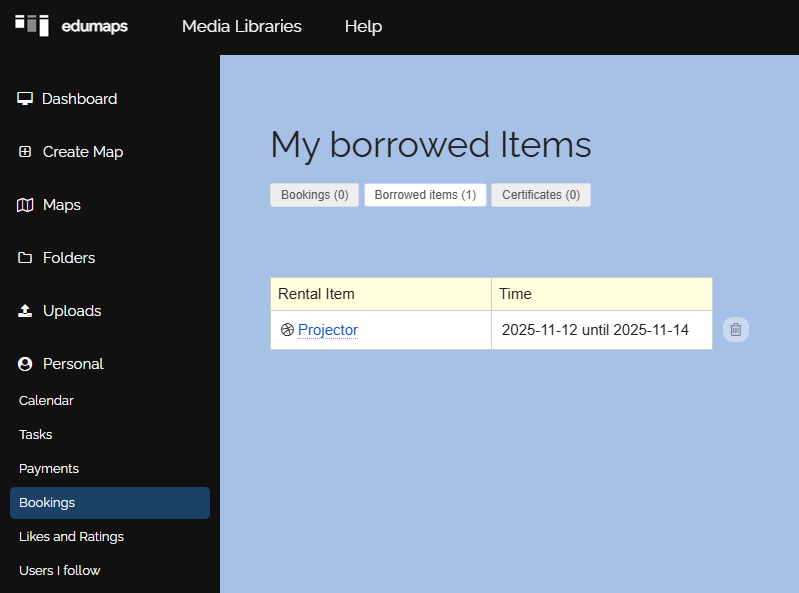Show the Certificates (0) tab
The height and width of the screenshot is (593, 799).
coord(541,195)
